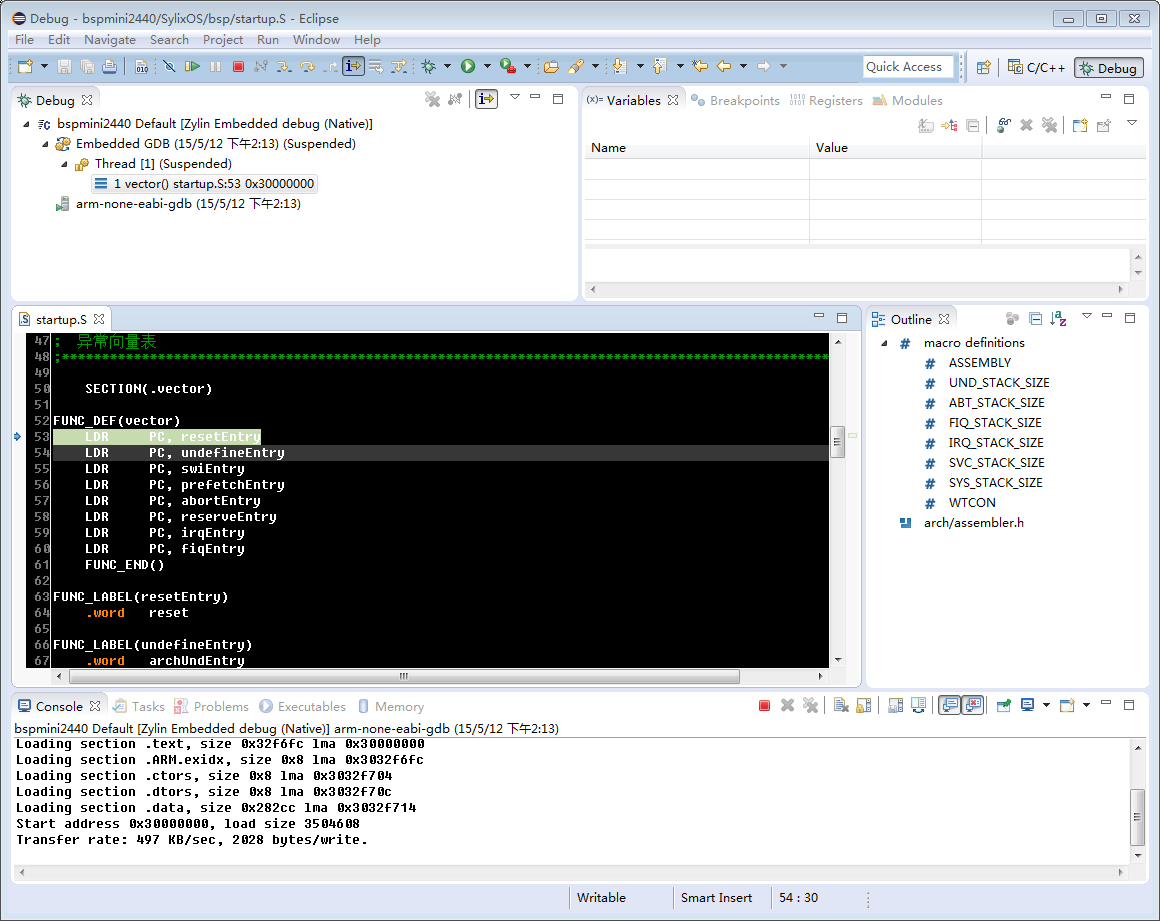Click the Open Element folder icon
This screenshot has width=1160, height=921.
coord(551,67)
